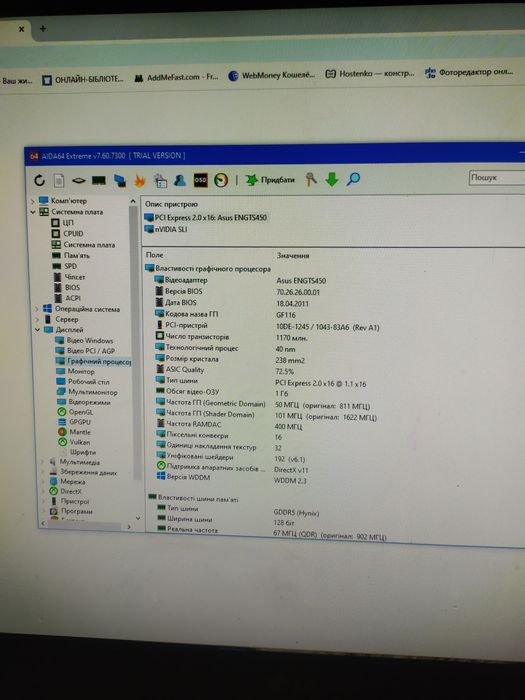Image resolution: width=525 pixels, height=700 pixels.
Task: Open the benchmark gauge icon
Action: coord(221,180)
